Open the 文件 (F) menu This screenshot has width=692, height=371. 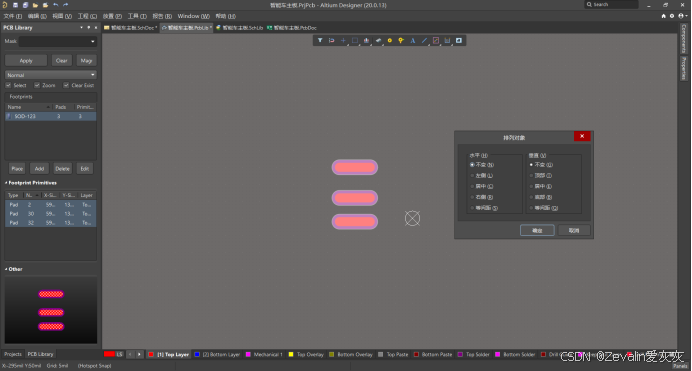pyautogui.click(x=13, y=16)
